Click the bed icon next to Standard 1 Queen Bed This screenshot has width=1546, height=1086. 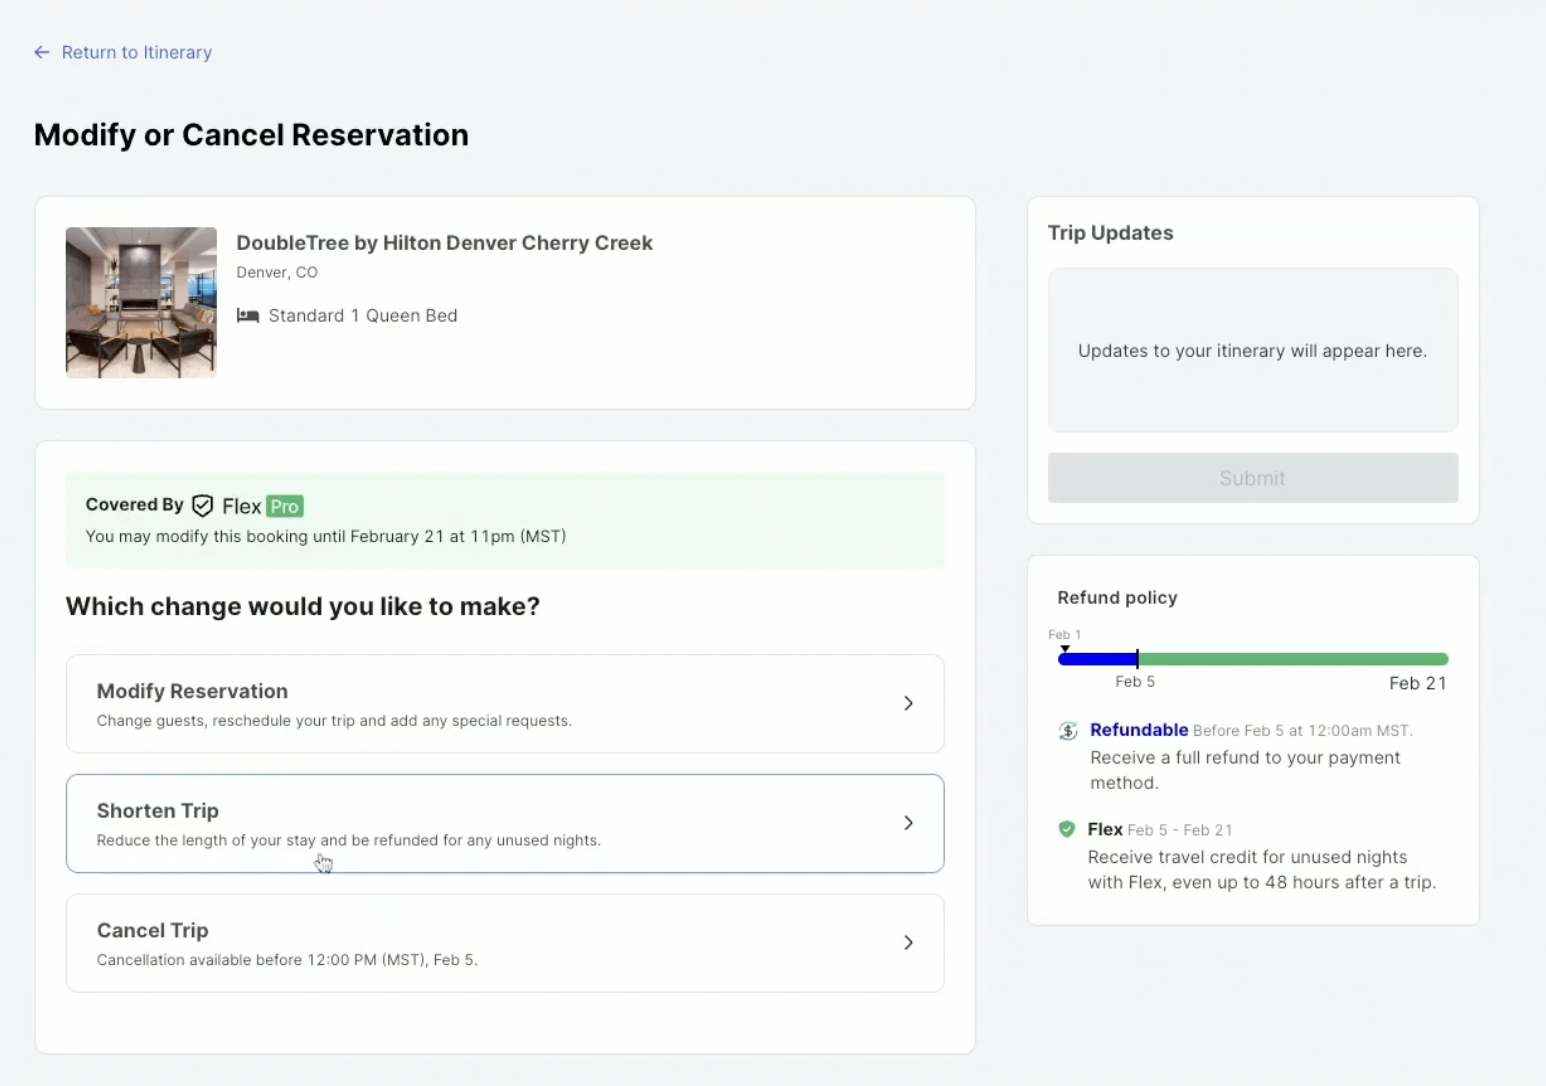coord(248,316)
